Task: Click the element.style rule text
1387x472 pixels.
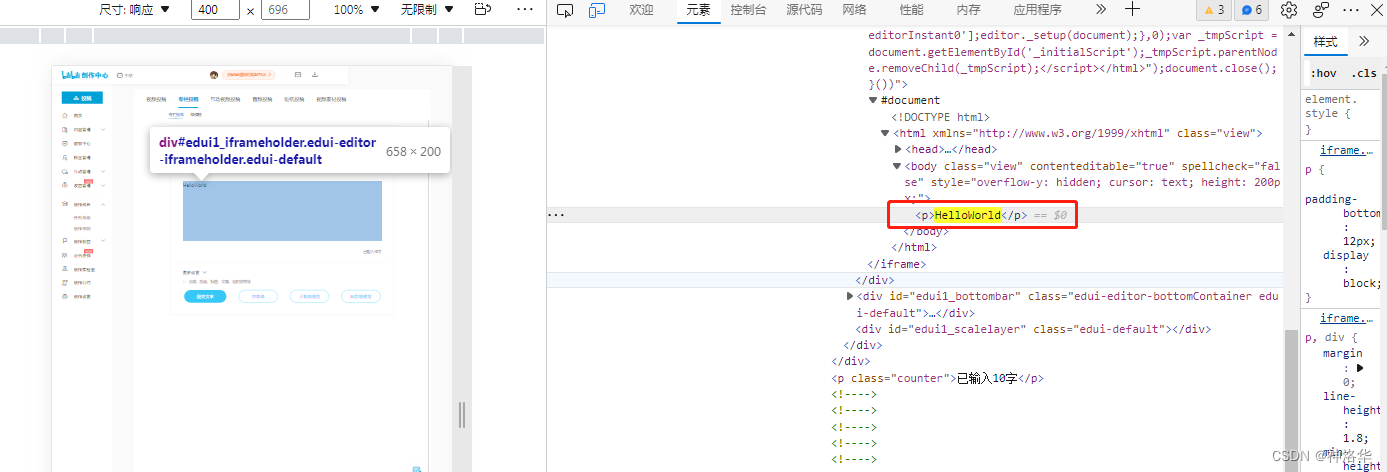Action: [x=1331, y=107]
